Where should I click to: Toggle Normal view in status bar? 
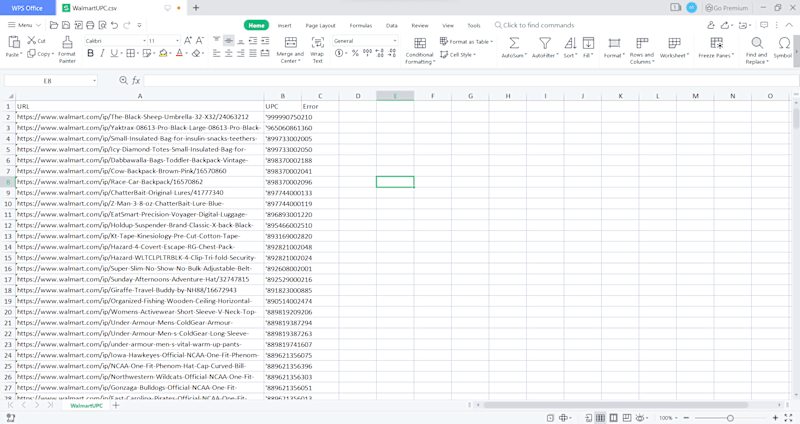click(x=601, y=418)
